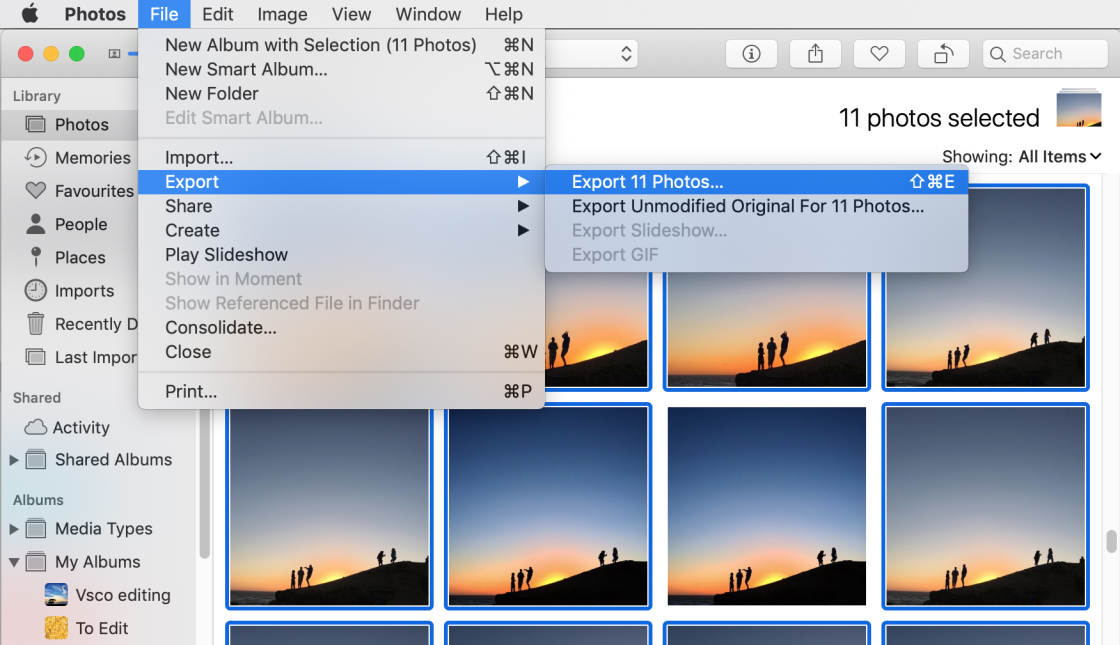Click the toolbar pop-up stepper arrows
The width and height of the screenshot is (1120, 645).
pos(626,54)
